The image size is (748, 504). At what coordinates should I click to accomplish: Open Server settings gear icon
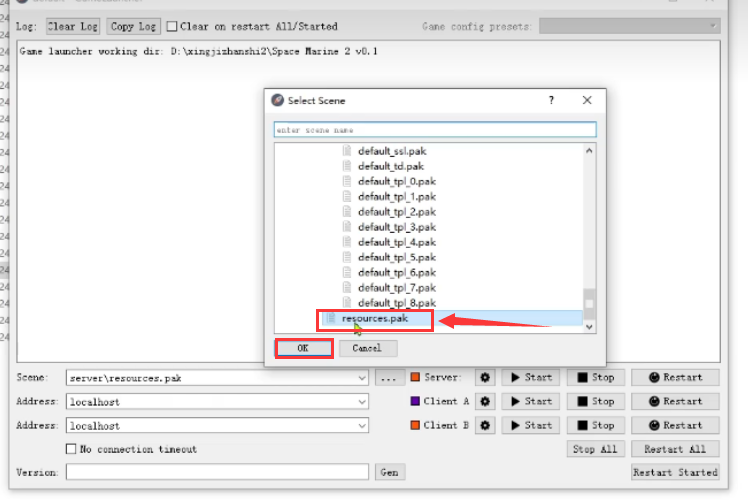click(x=486, y=378)
